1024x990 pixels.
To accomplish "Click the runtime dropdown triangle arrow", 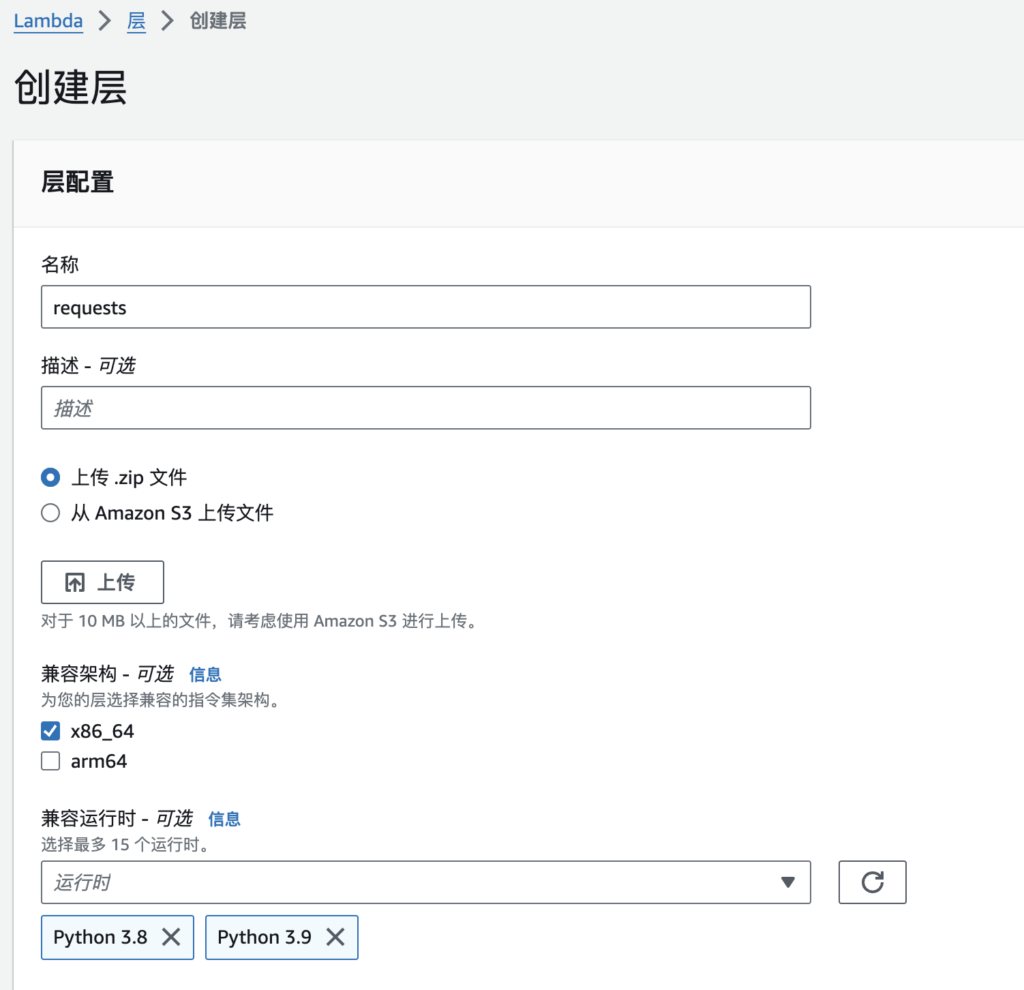I will coord(787,882).
